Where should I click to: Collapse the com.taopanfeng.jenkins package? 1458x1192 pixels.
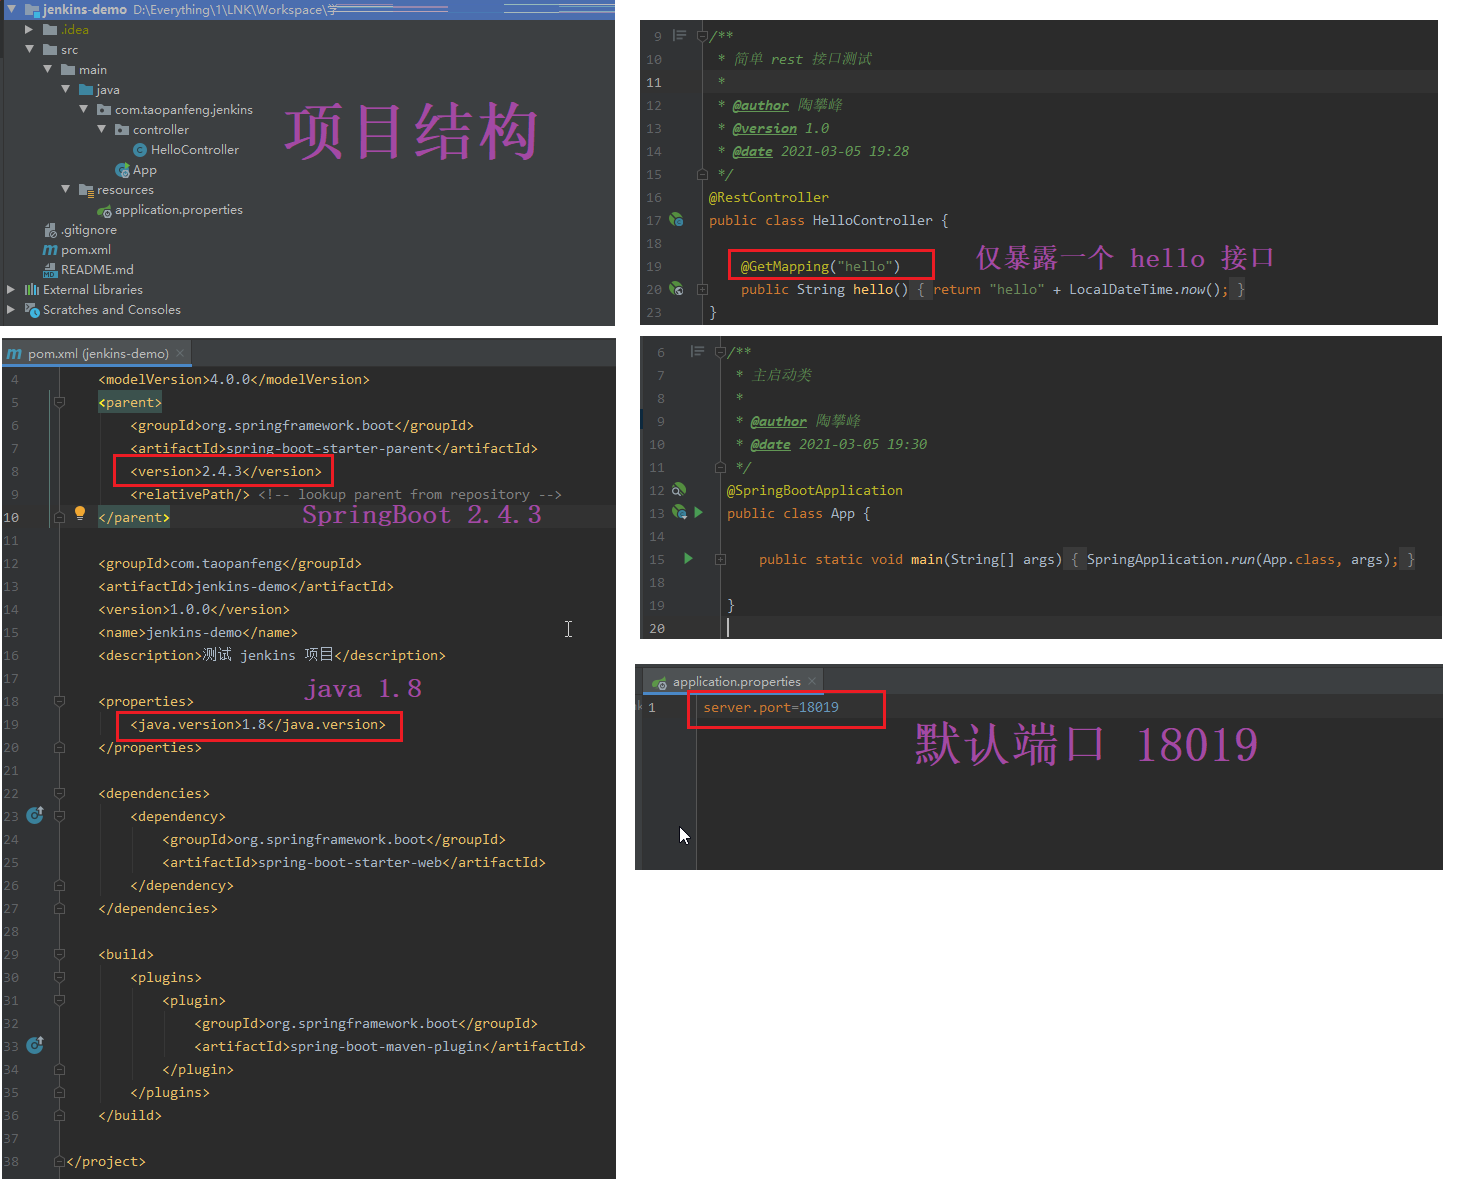pos(83,109)
